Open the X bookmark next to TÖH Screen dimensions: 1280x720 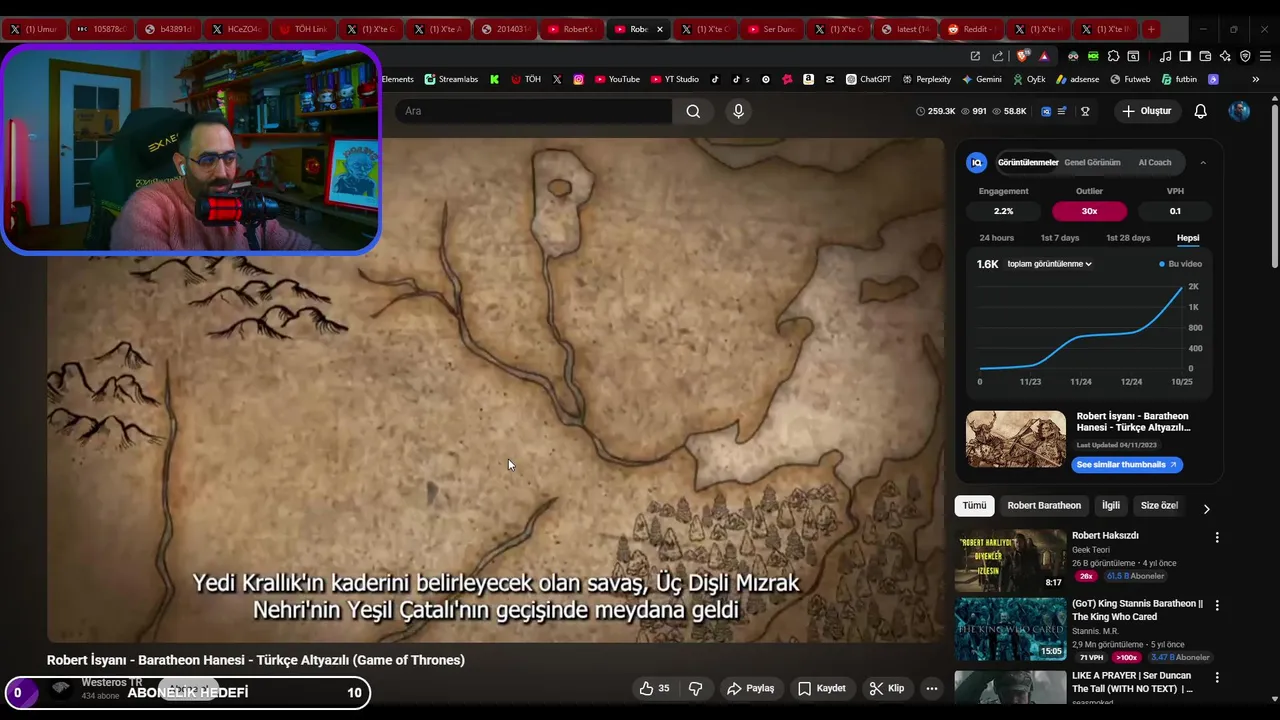tap(557, 79)
